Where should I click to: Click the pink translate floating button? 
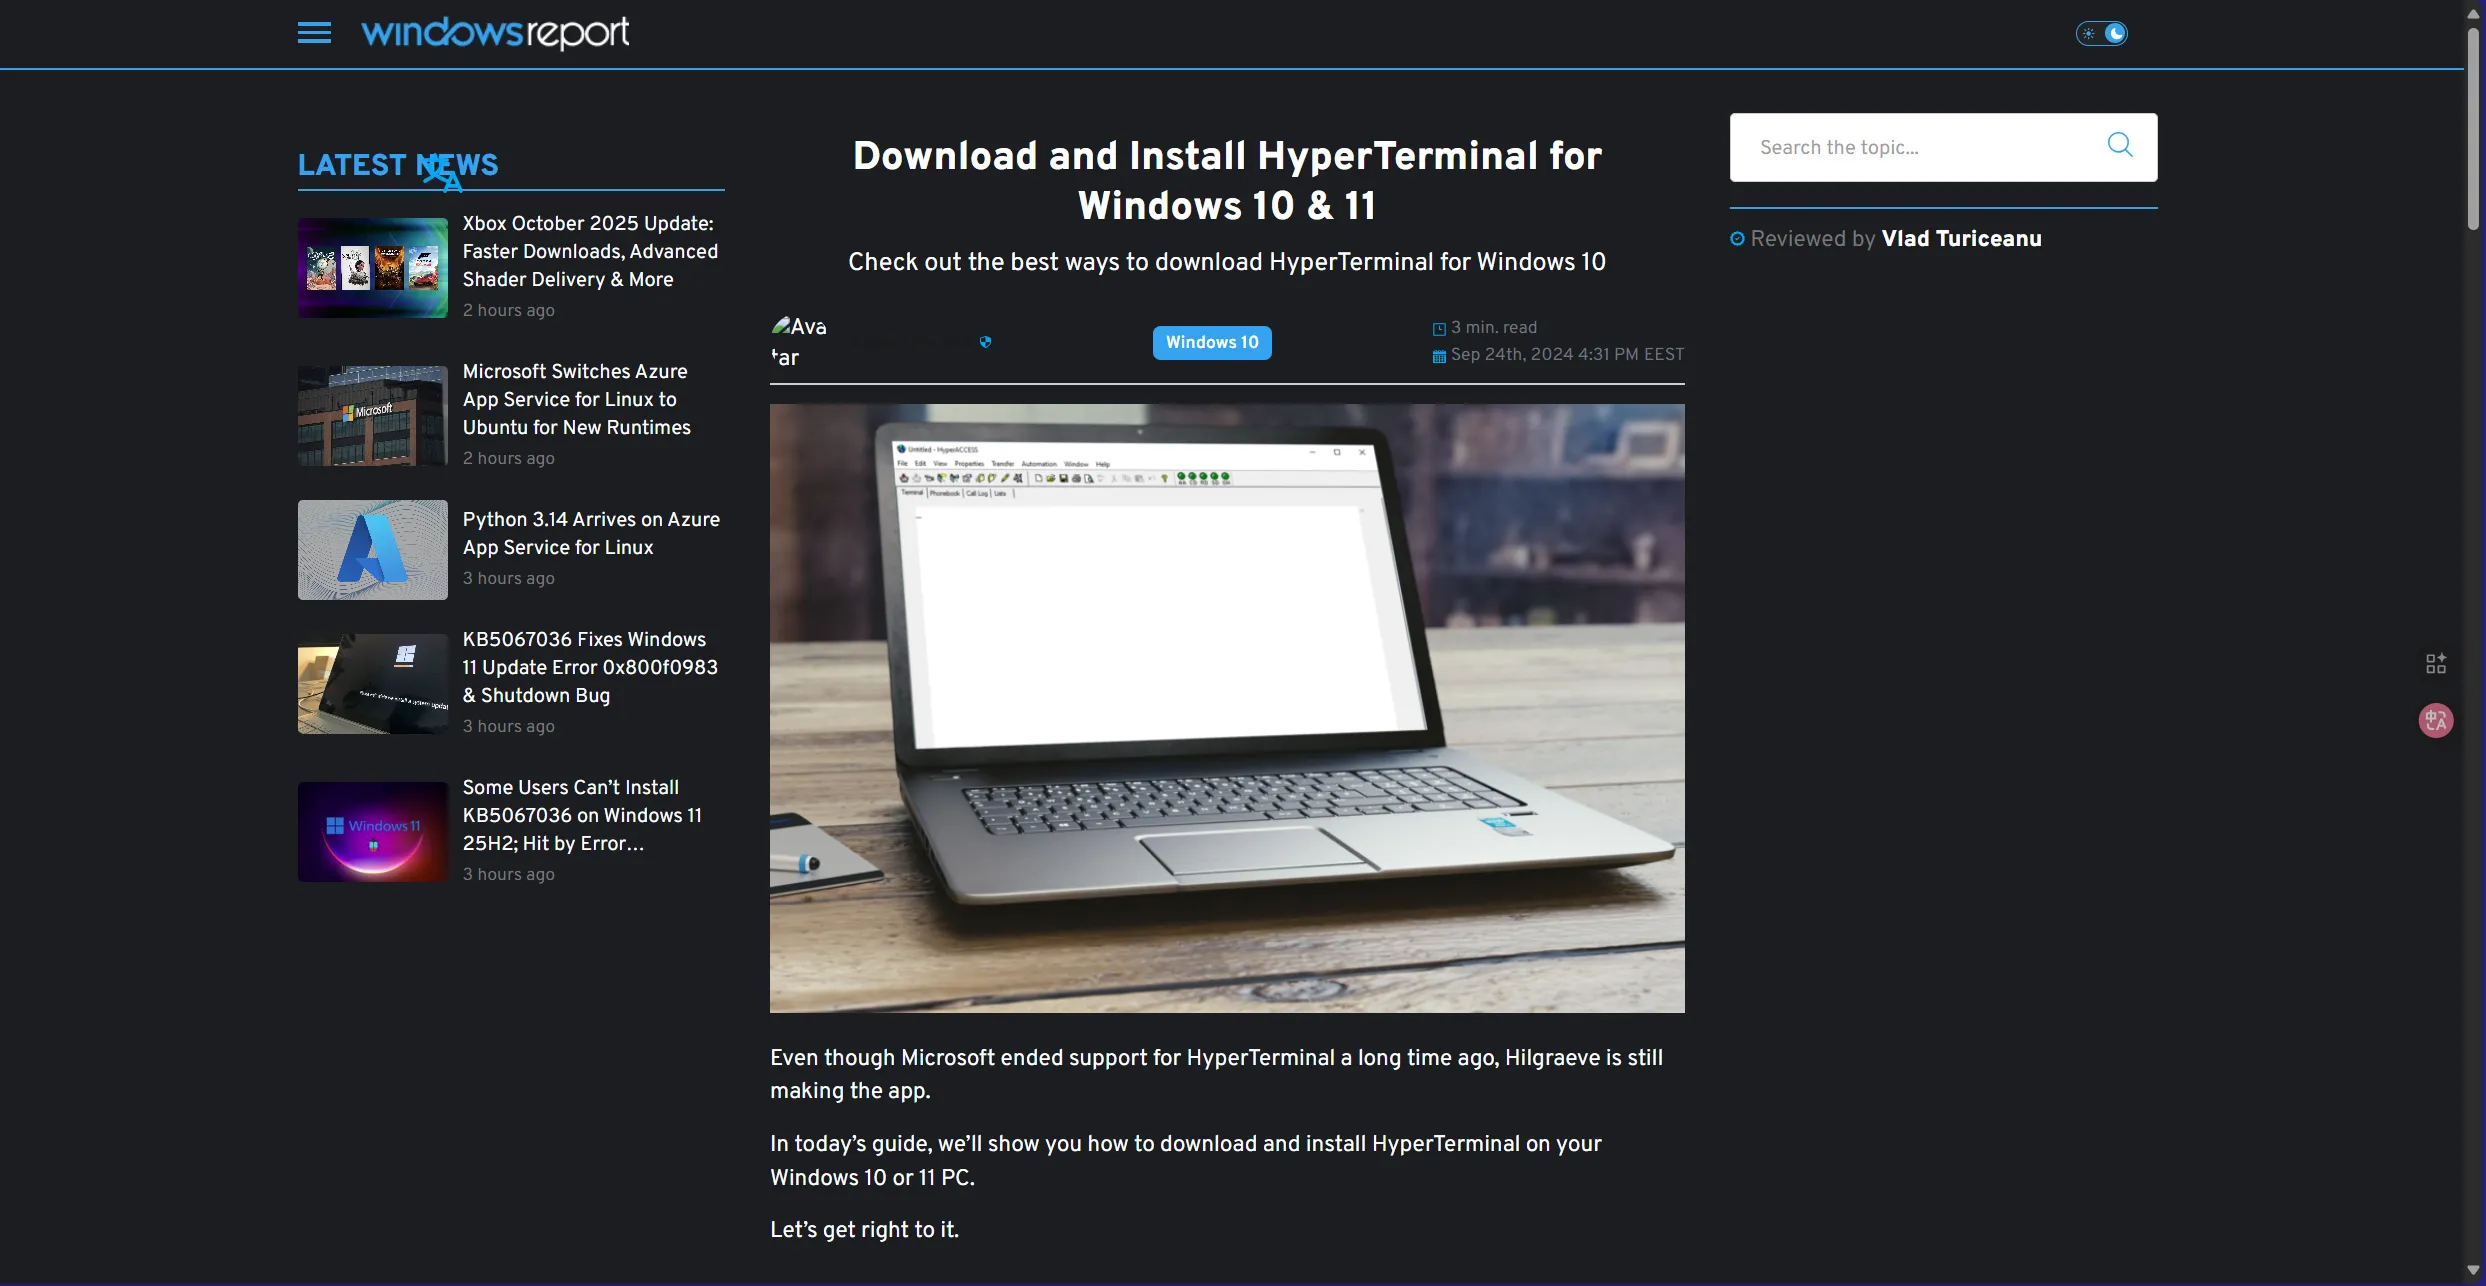[x=2435, y=720]
